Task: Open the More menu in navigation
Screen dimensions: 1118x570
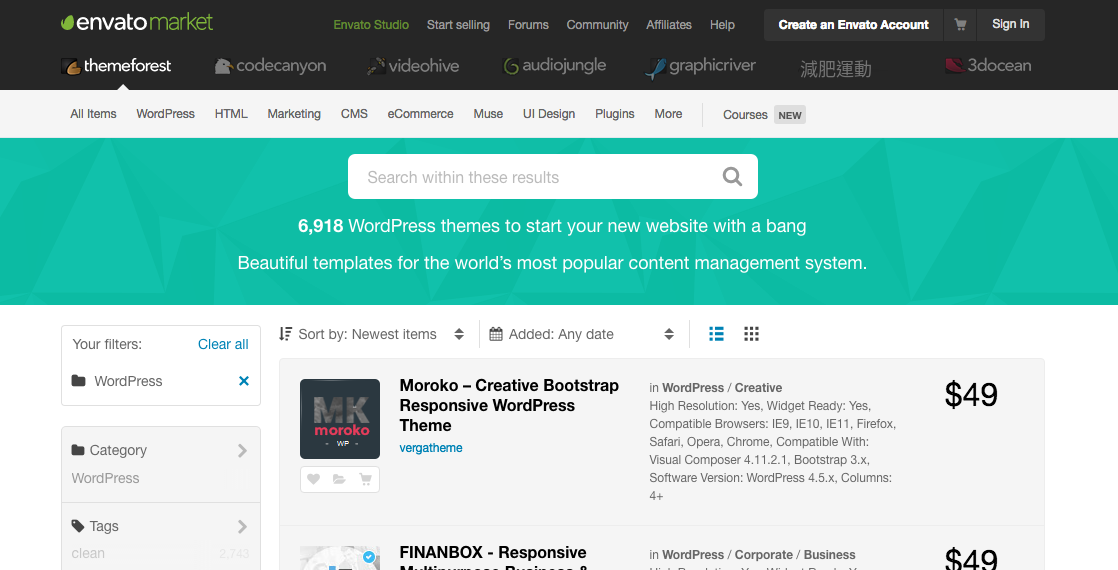Action: pyautogui.click(x=668, y=113)
